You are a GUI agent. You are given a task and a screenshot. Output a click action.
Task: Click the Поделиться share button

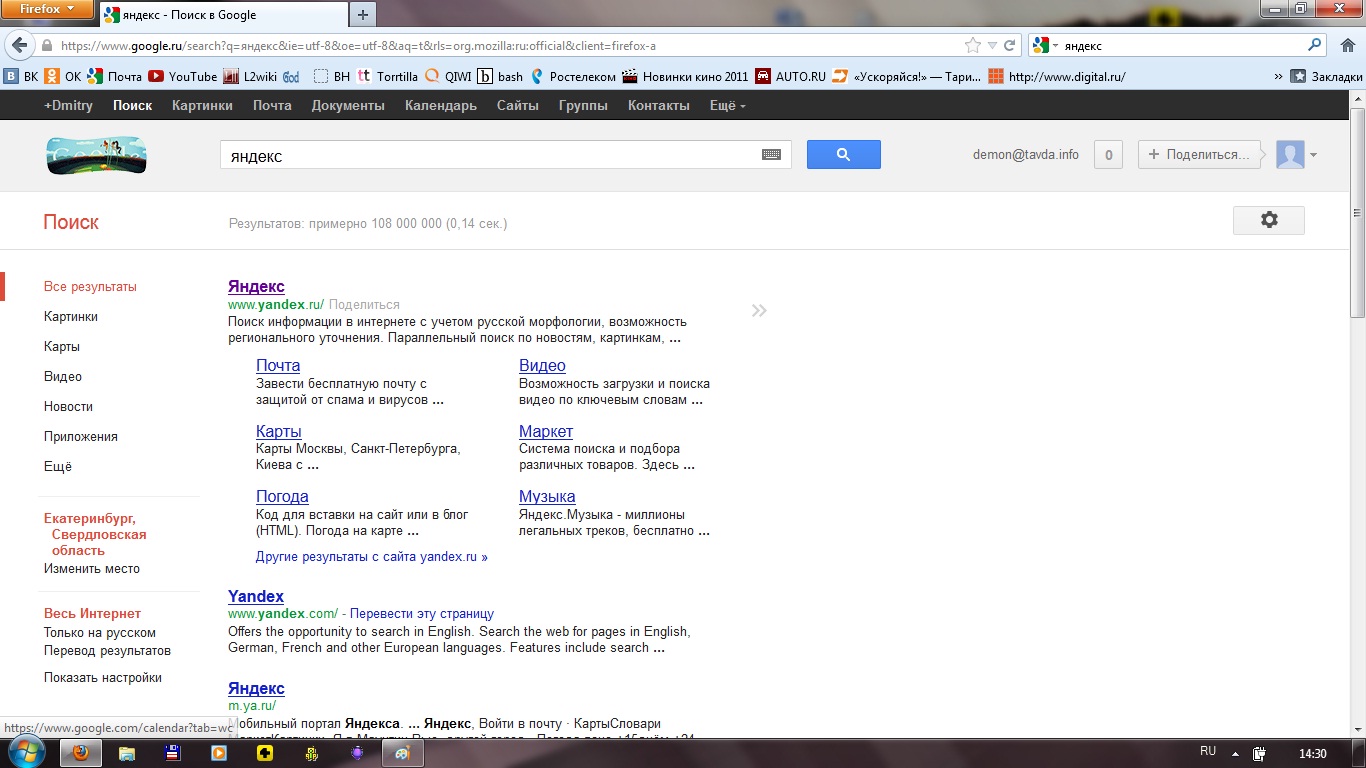click(1198, 155)
